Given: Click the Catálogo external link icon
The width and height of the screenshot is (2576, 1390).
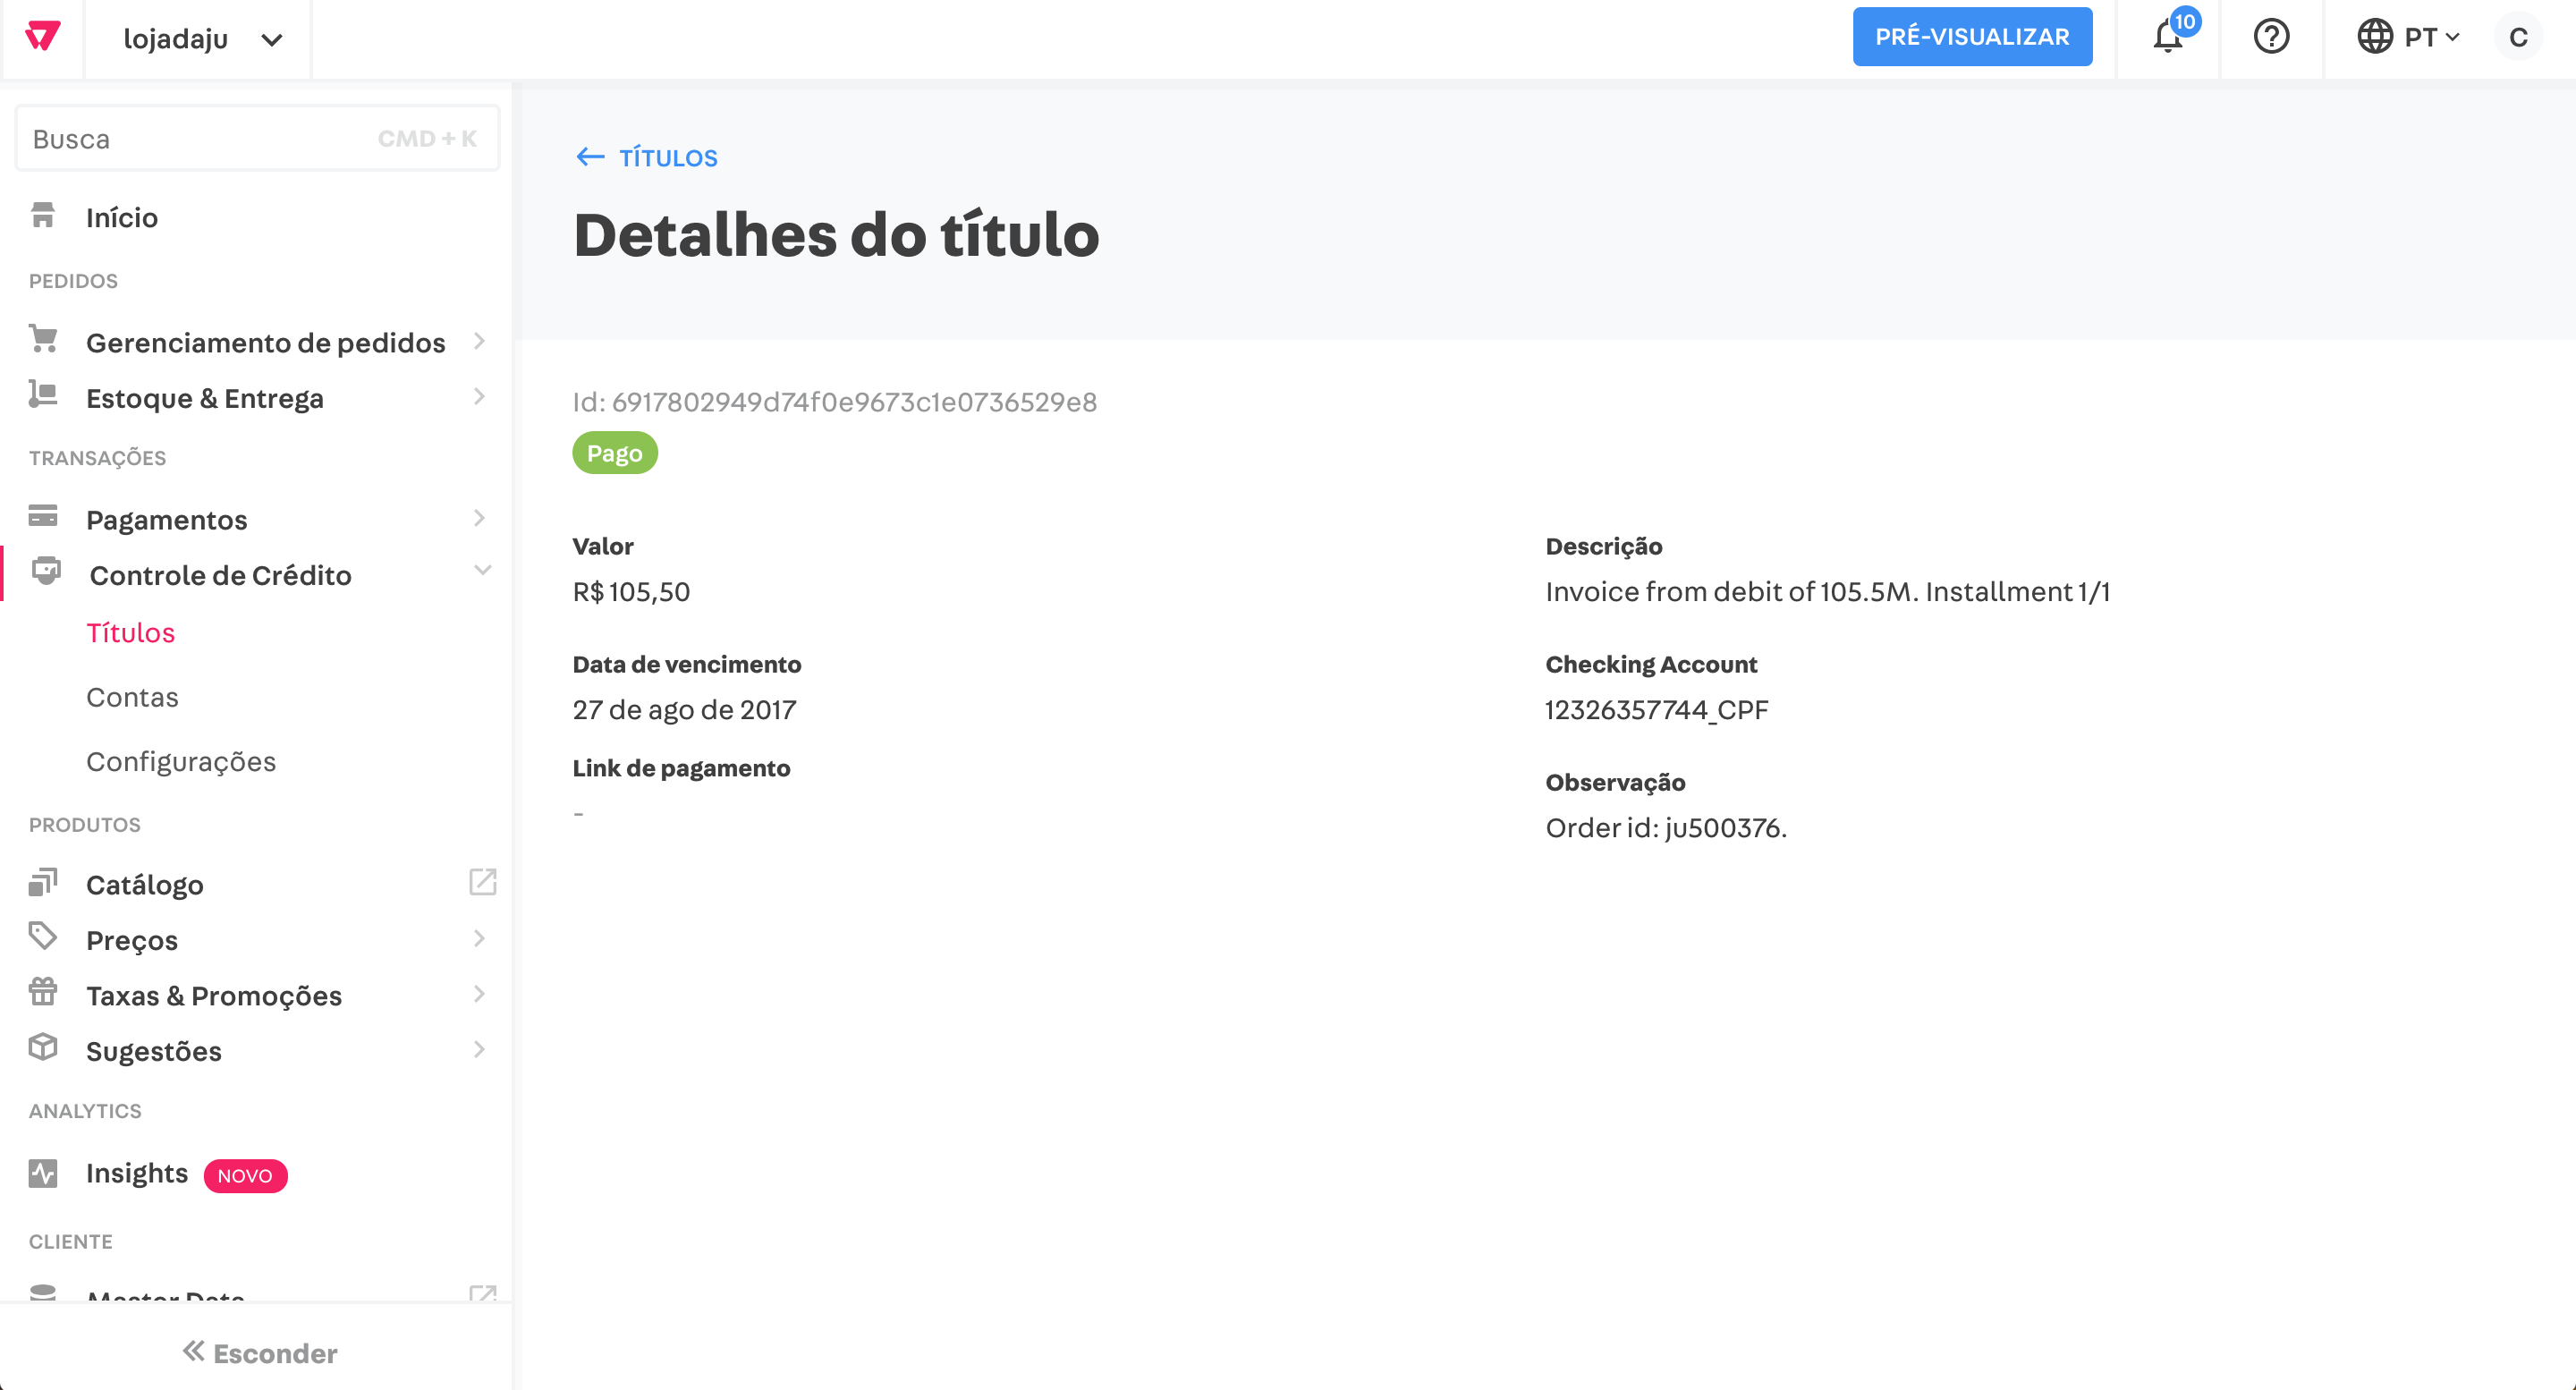Looking at the screenshot, I should click(x=482, y=882).
